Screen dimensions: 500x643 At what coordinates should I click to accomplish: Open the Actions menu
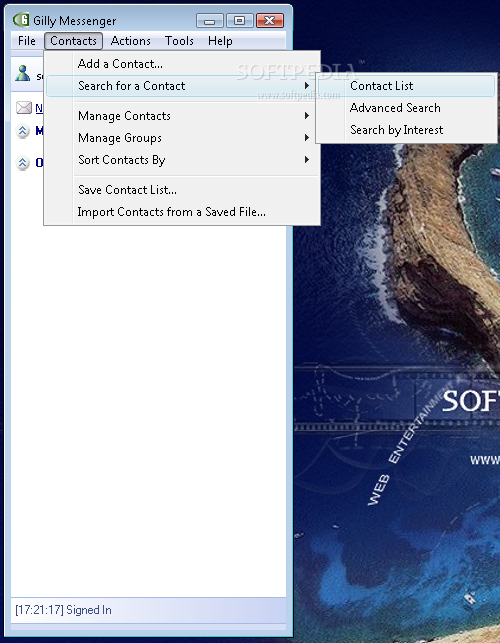(130, 41)
